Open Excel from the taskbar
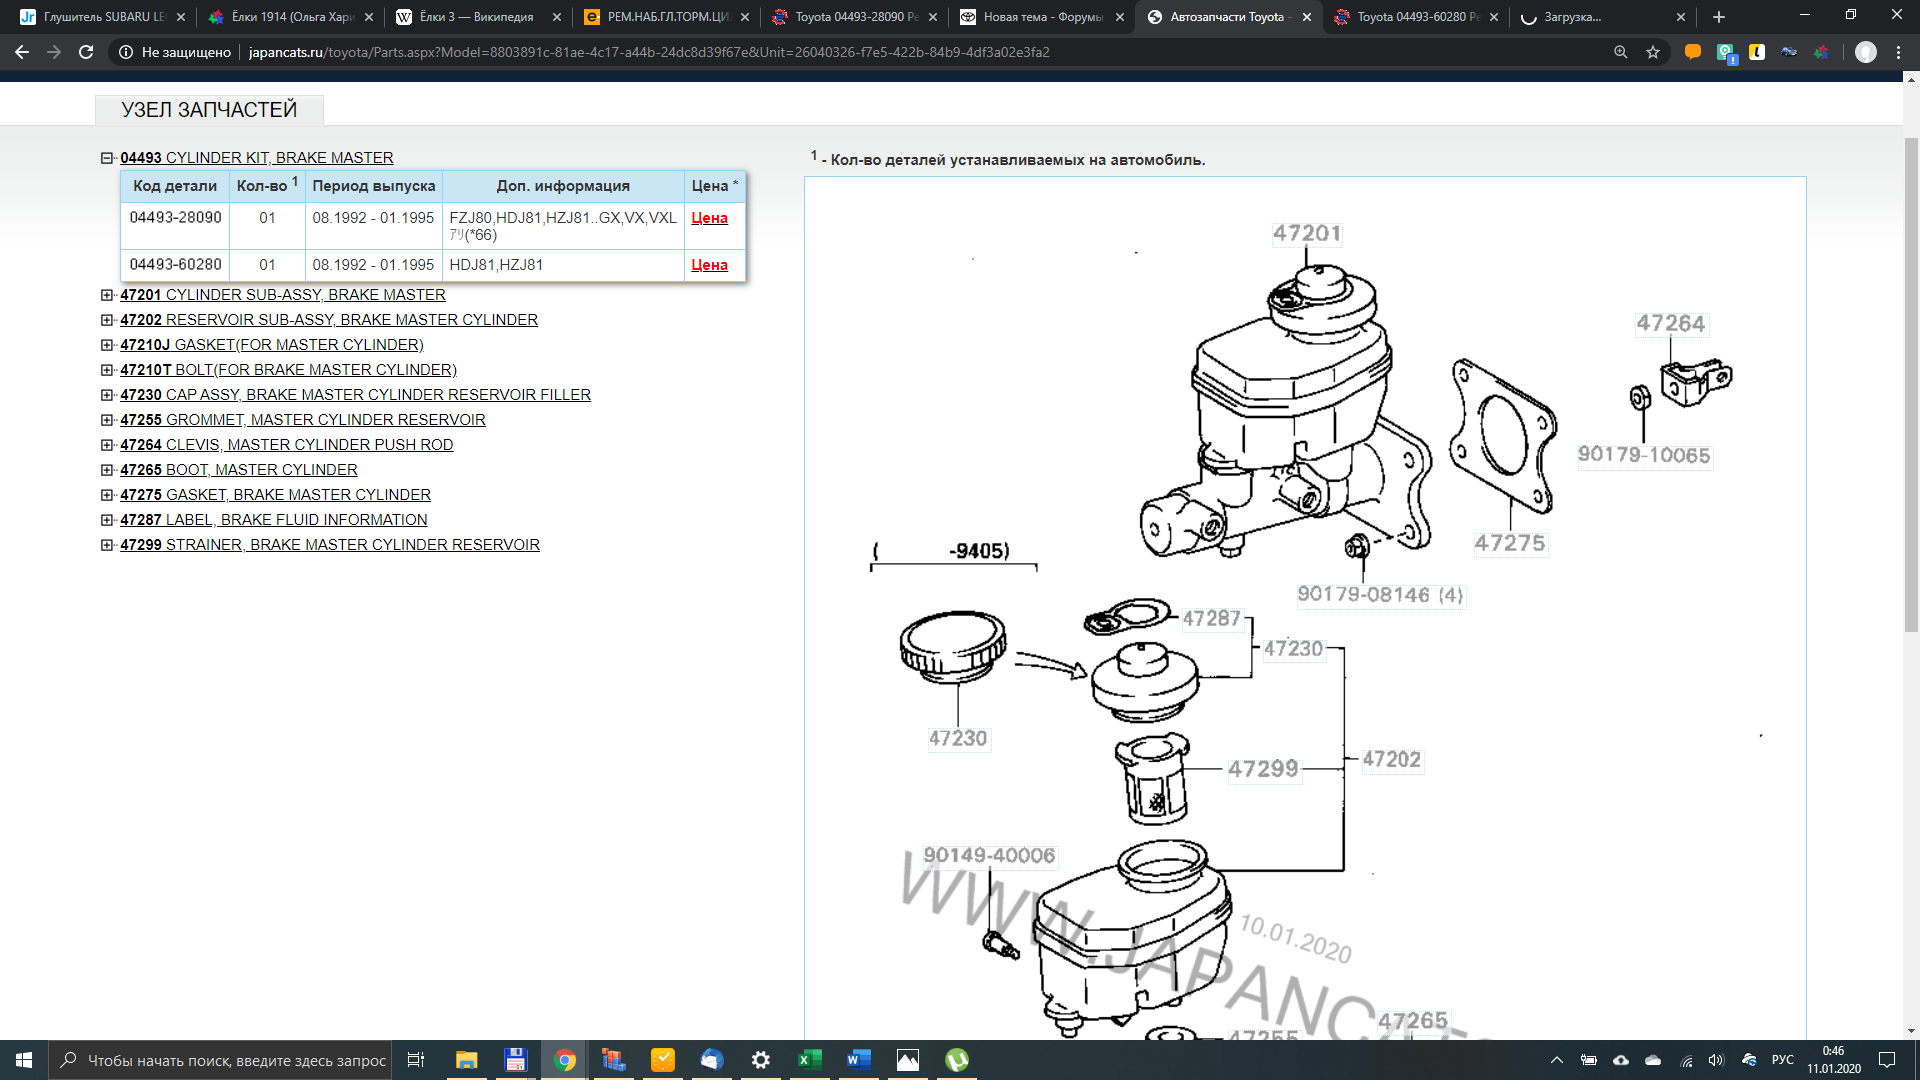Screen dimensions: 1920x1080 809,1060
